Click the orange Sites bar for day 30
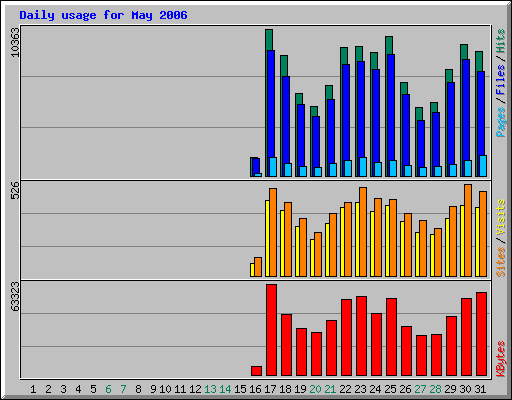The height and width of the screenshot is (400, 512). coord(468,230)
